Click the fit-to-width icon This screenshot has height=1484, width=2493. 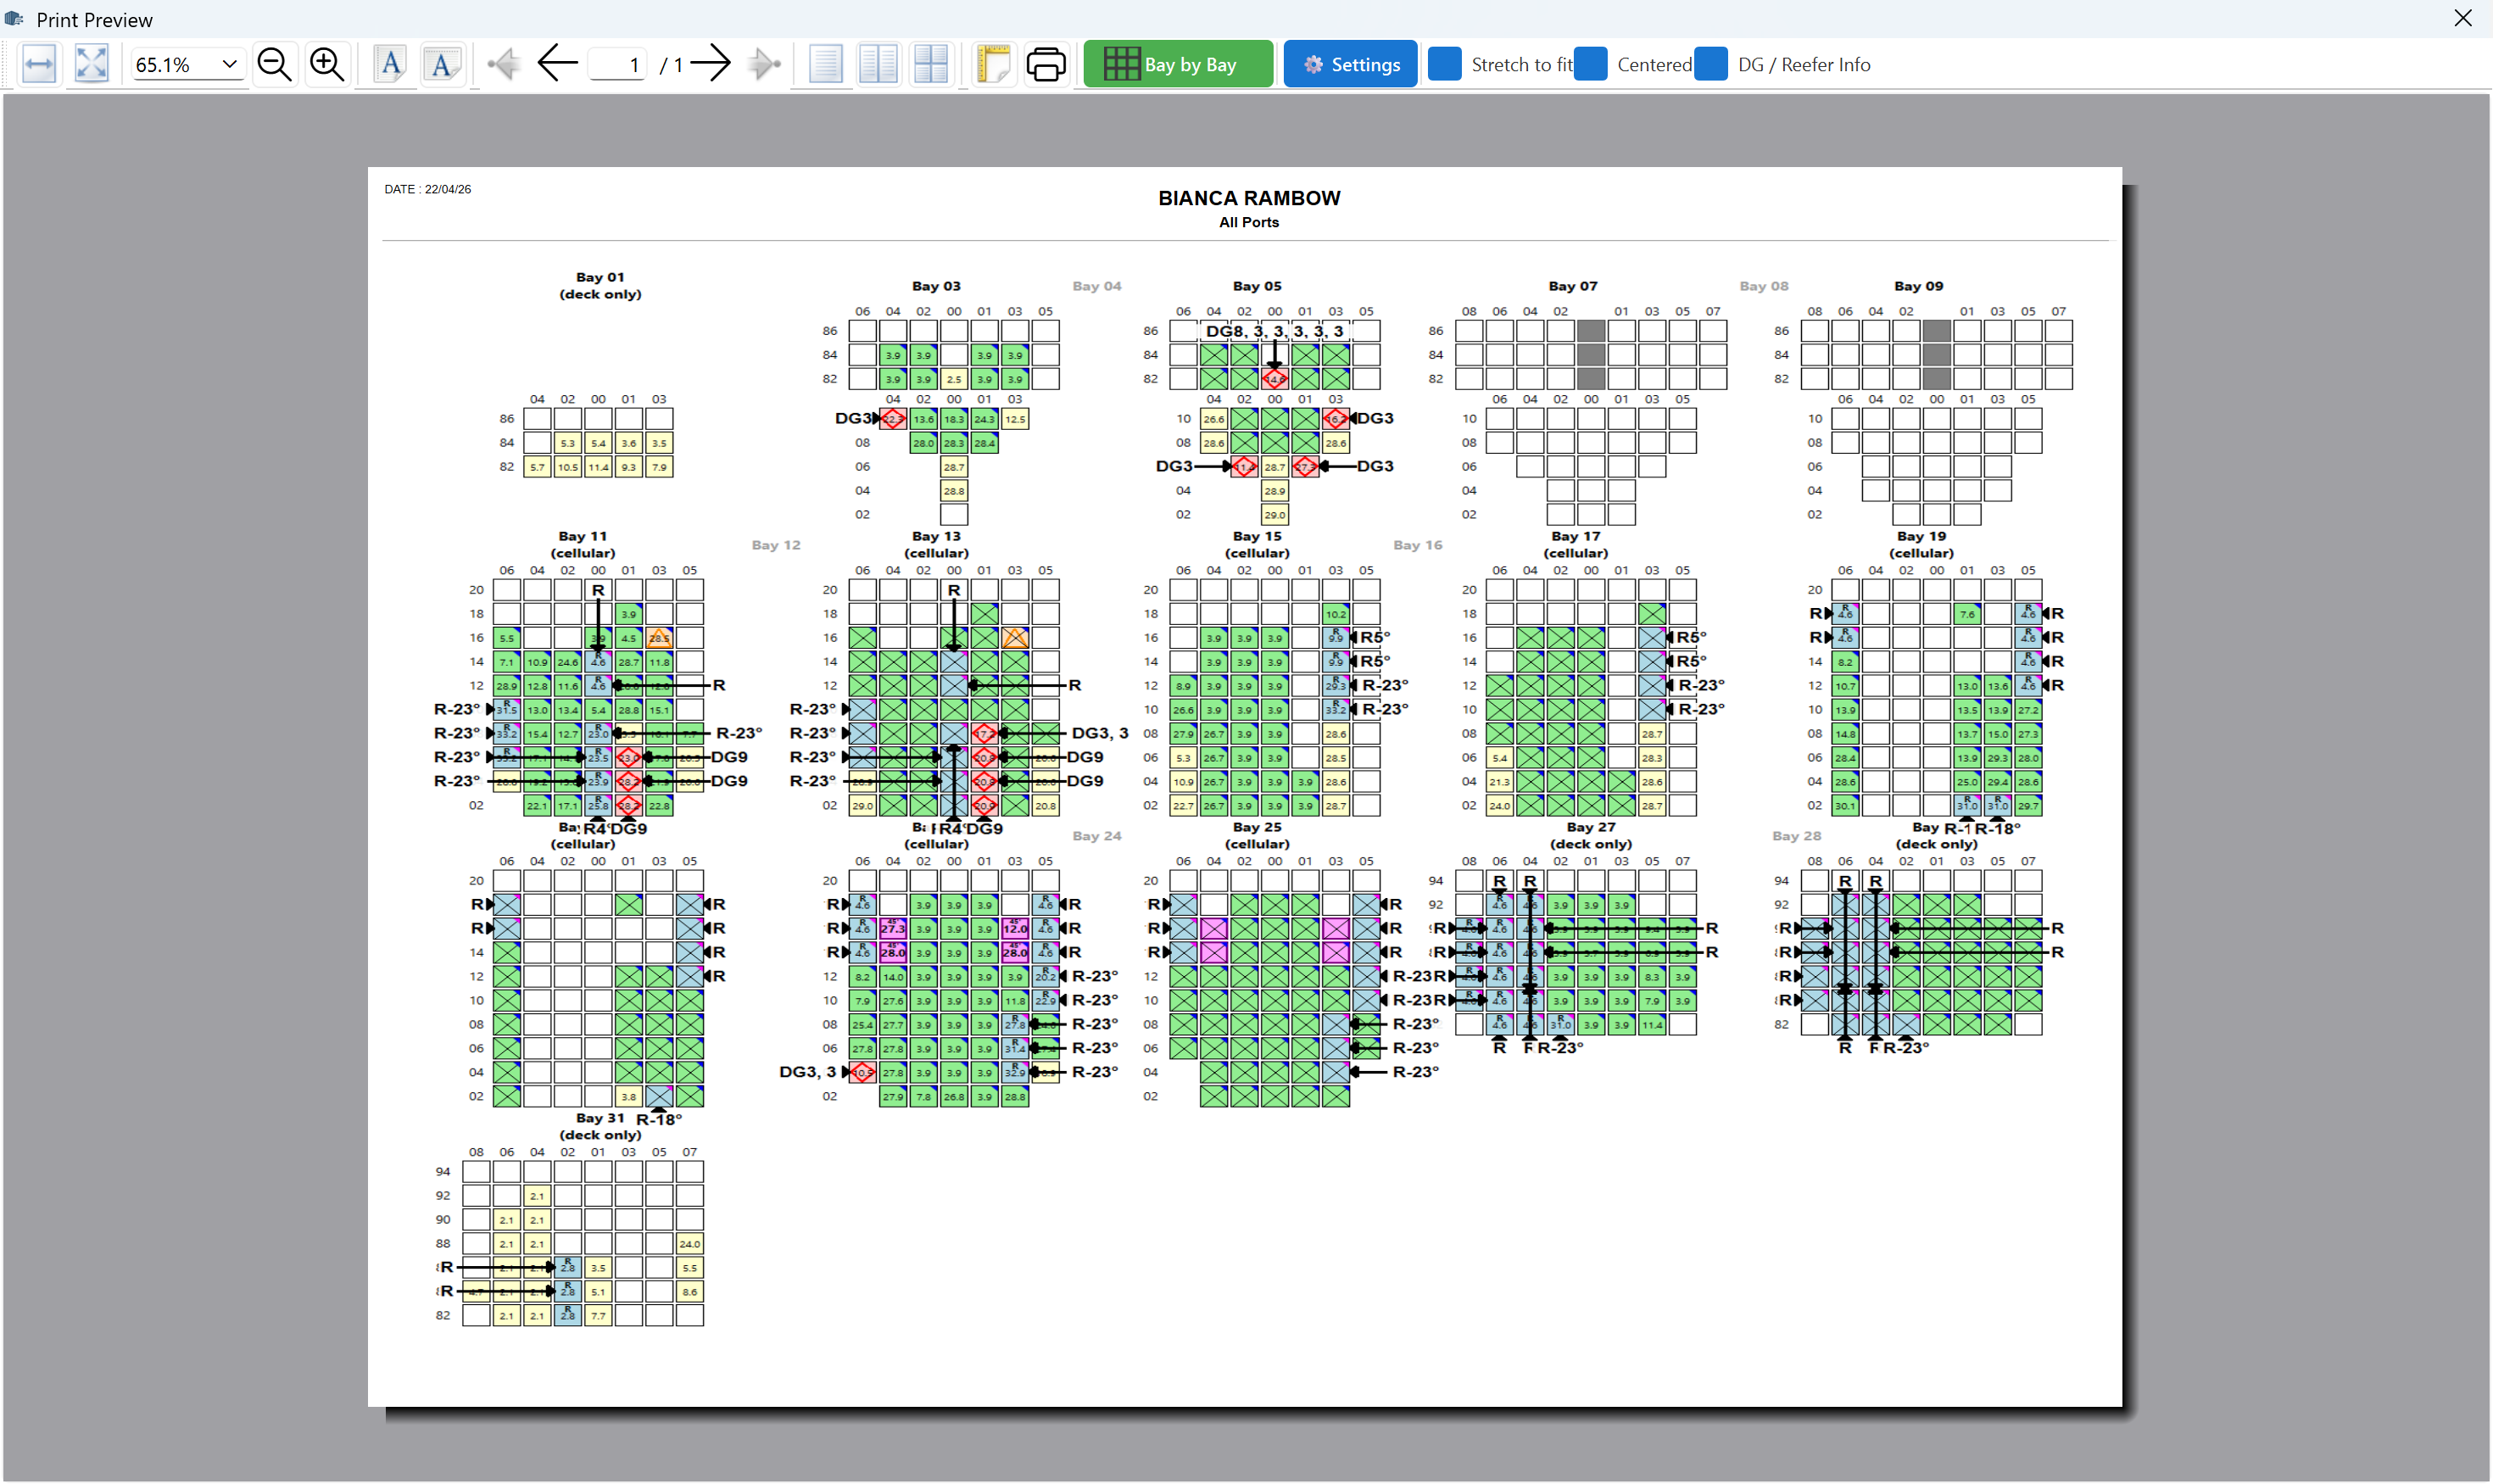(x=39, y=64)
